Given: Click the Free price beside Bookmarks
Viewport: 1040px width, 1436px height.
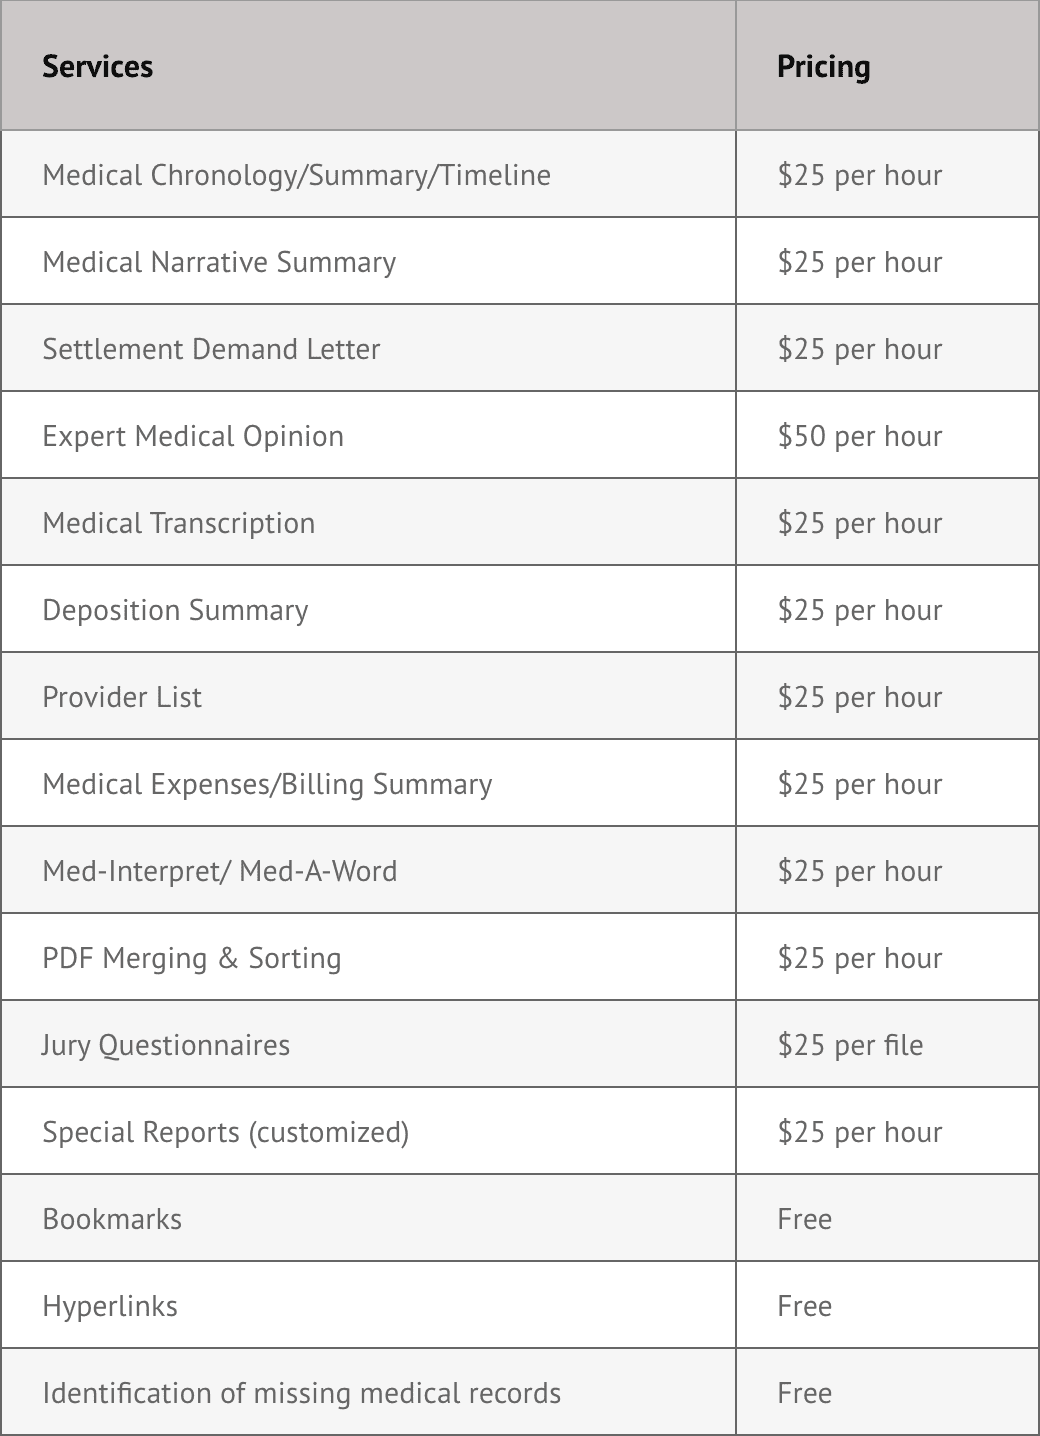Looking at the screenshot, I should click(804, 1219).
